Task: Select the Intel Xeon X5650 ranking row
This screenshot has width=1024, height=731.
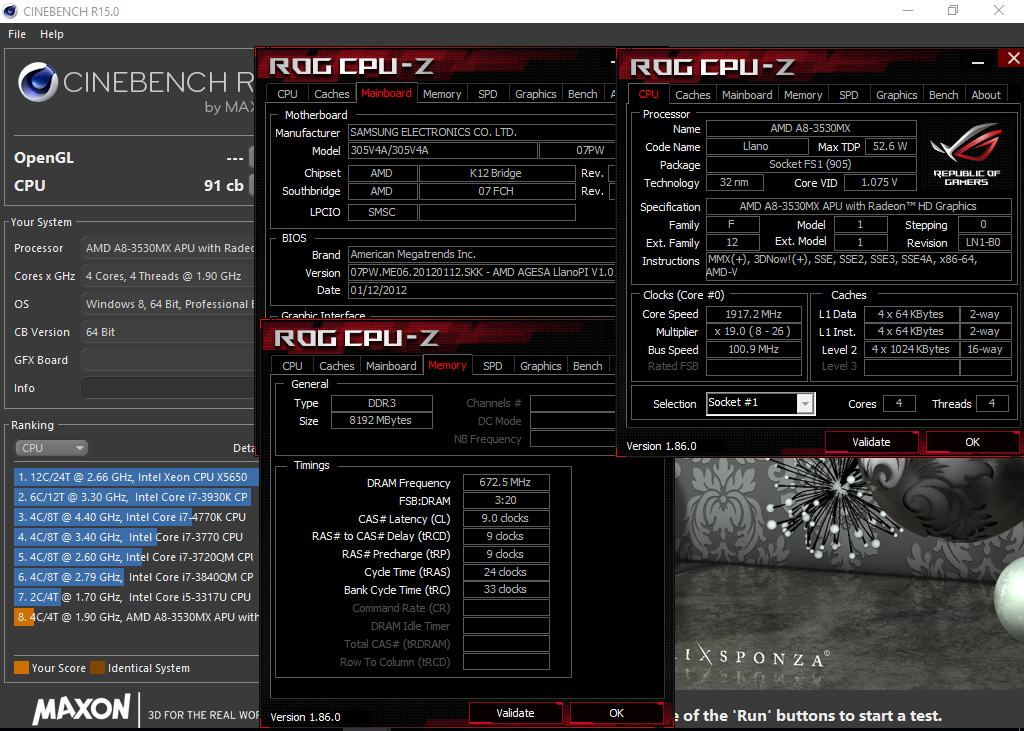Action: point(136,477)
